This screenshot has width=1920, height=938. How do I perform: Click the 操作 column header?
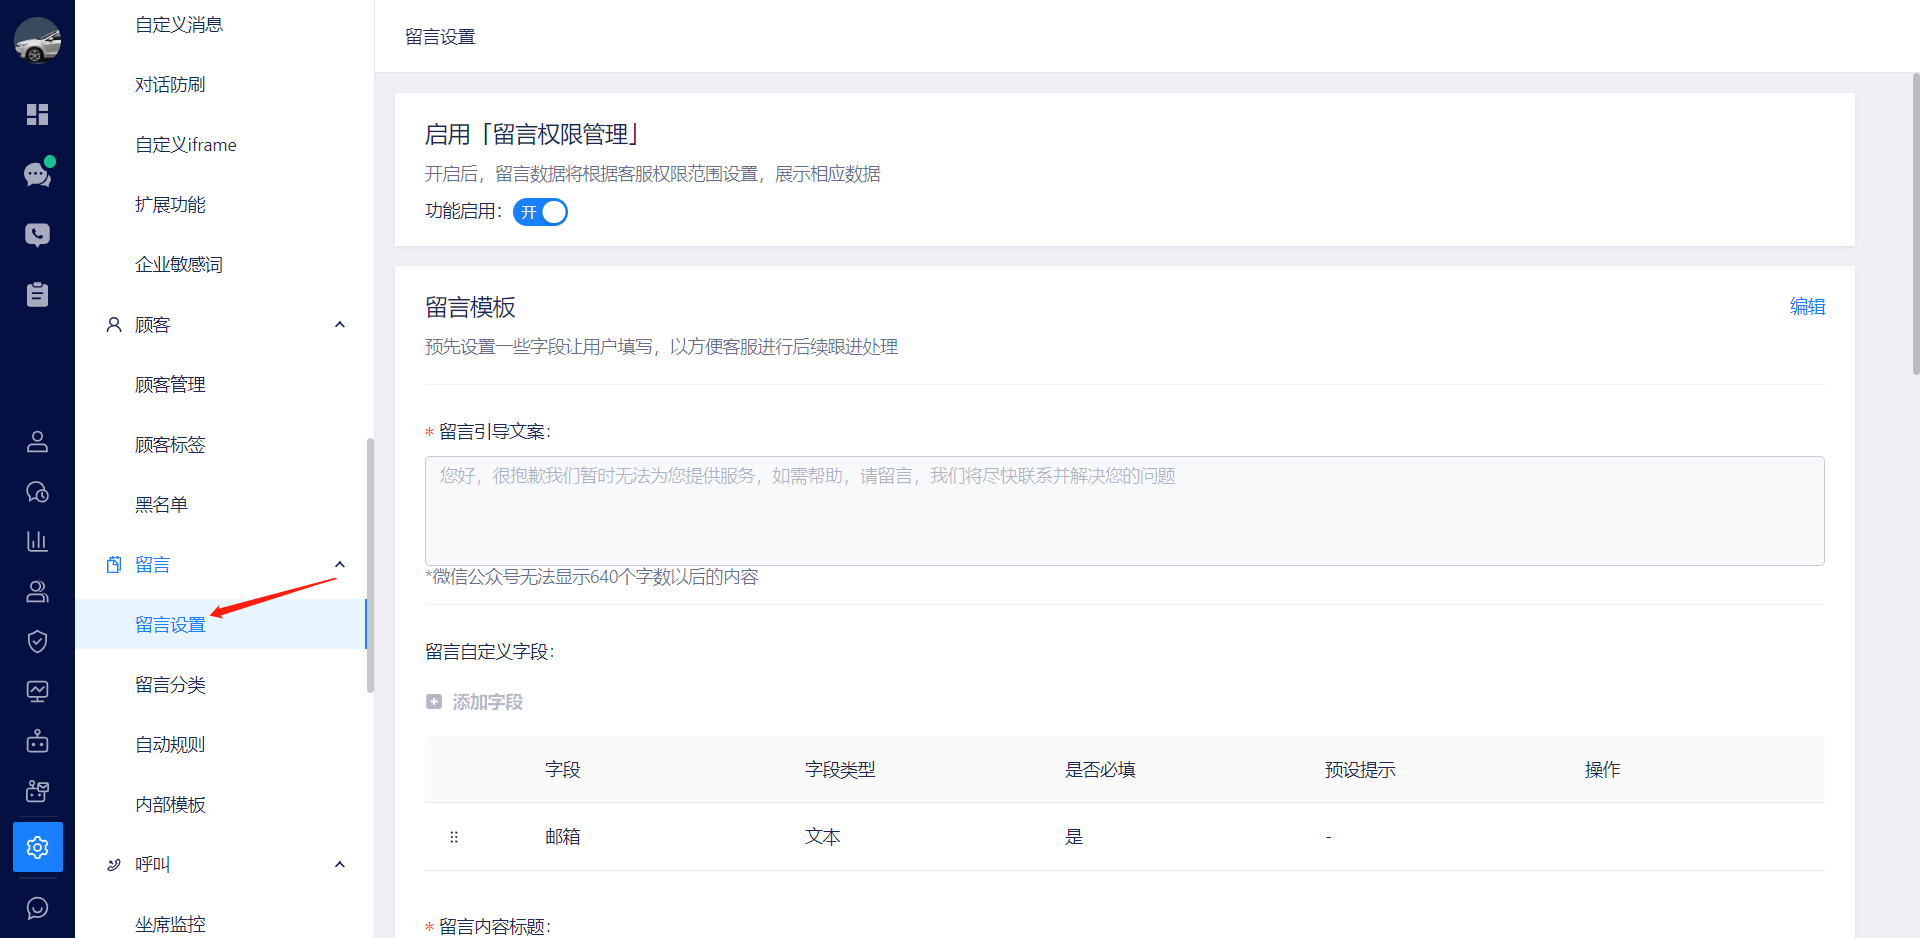click(x=1602, y=770)
